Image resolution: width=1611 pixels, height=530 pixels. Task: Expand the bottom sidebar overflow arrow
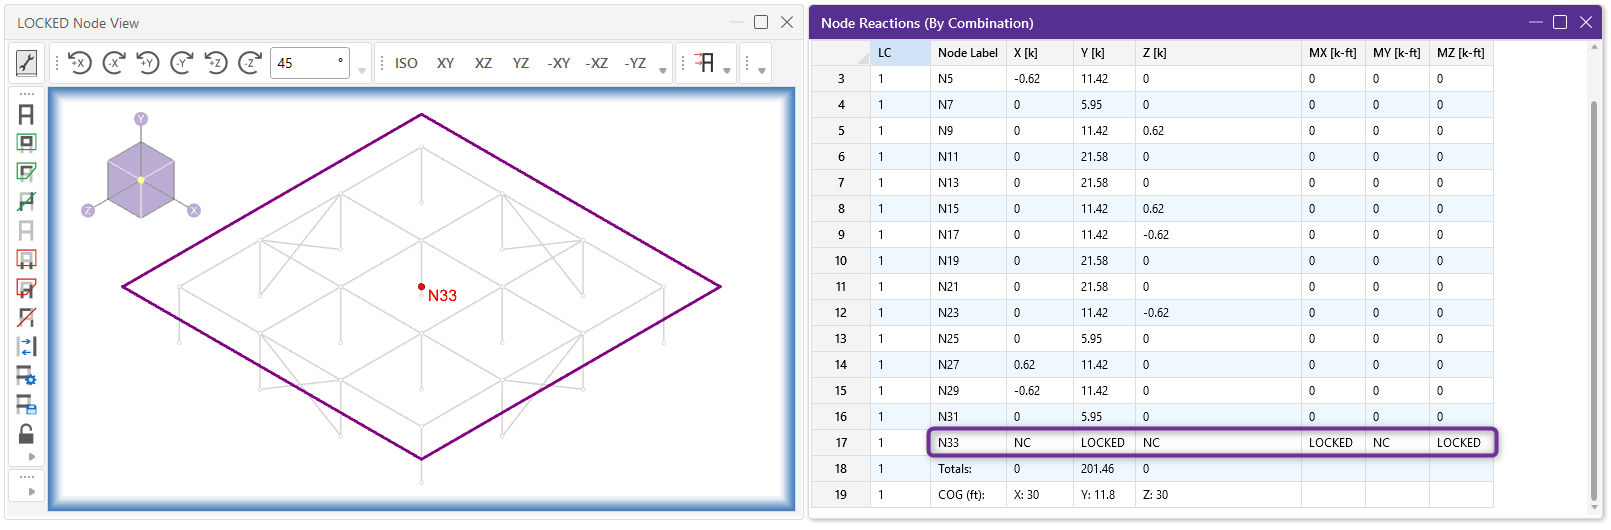click(x=31, y=492)
